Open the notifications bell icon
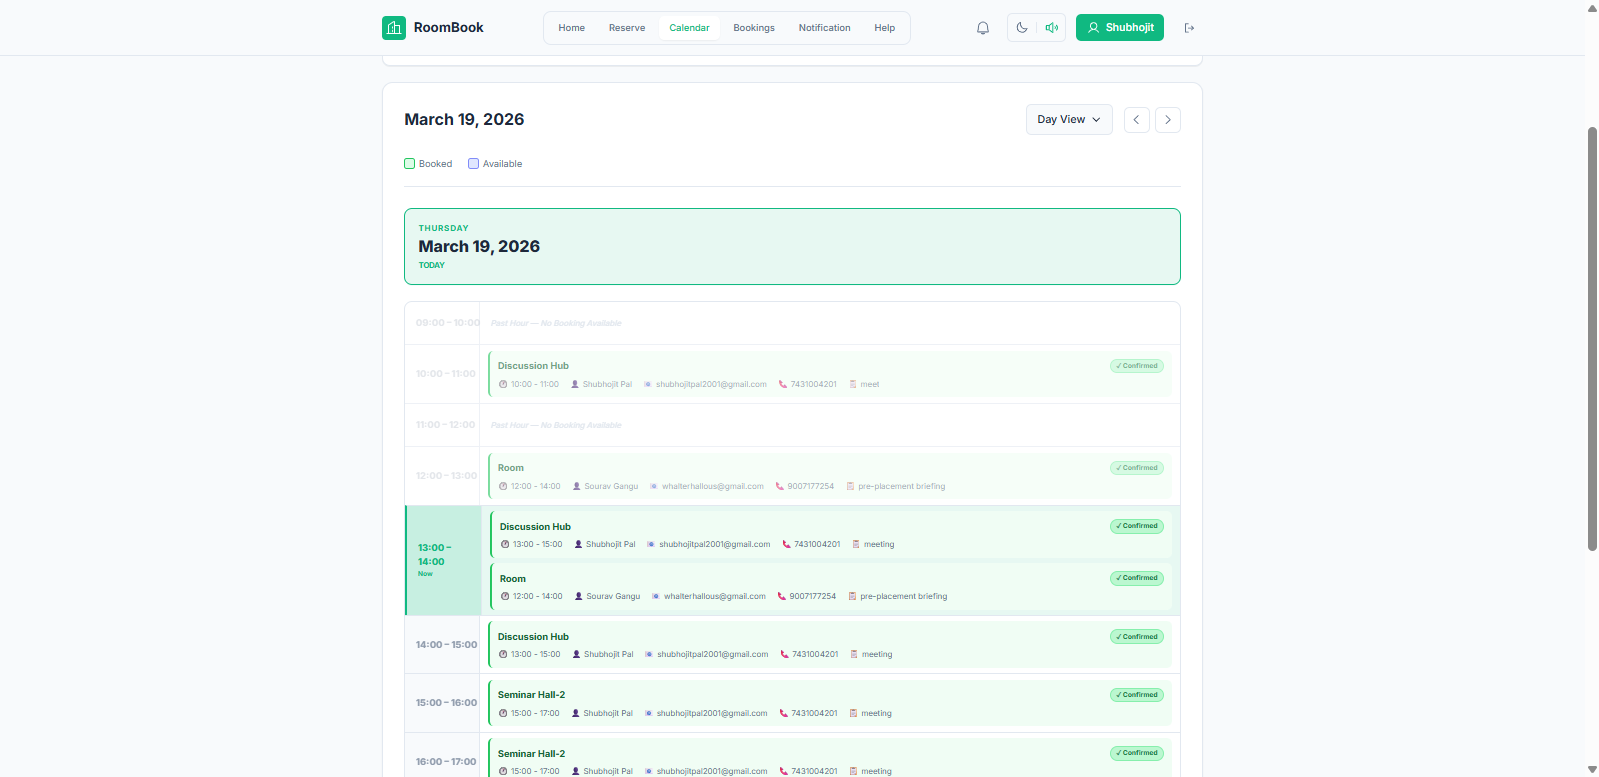 click(x=983, y=28)
